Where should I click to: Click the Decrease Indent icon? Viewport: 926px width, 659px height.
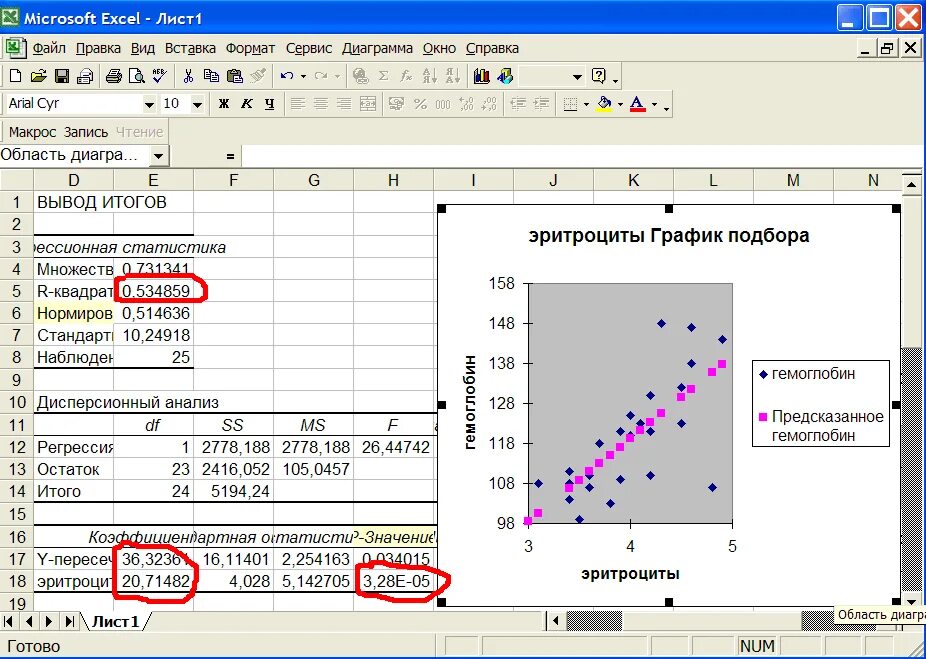[518, 105]
